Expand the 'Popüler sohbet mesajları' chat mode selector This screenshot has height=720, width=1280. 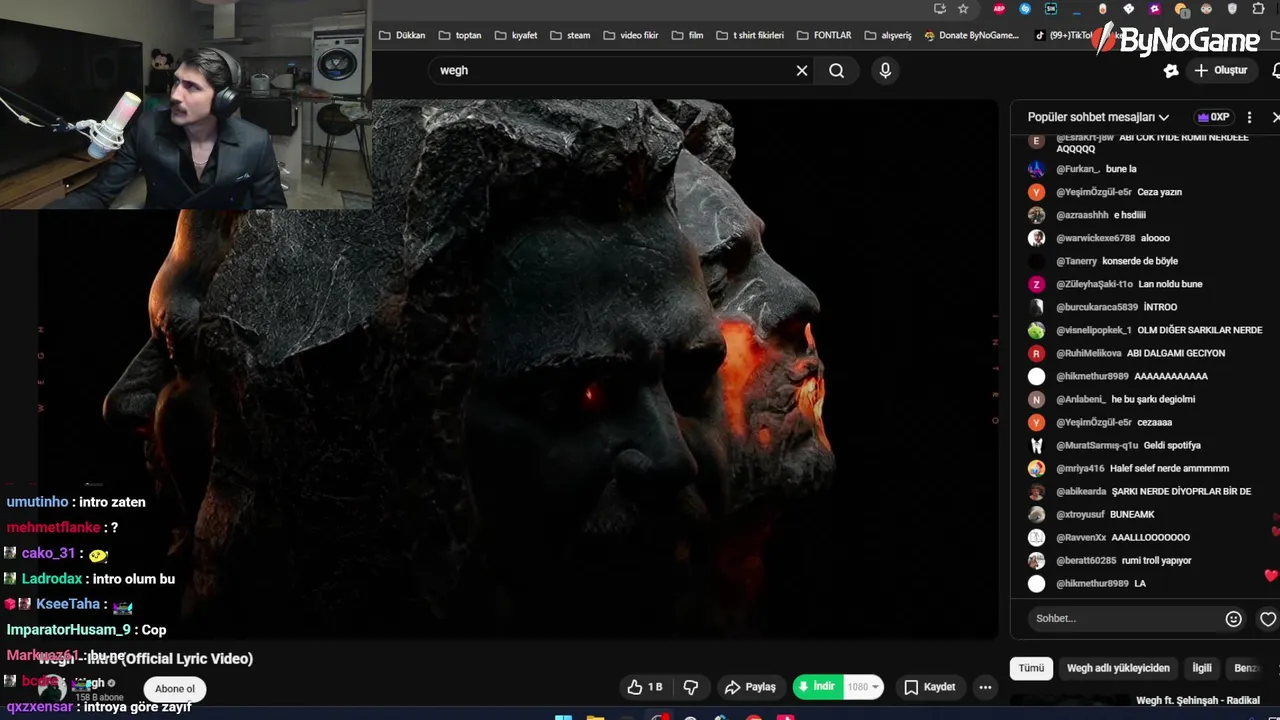[1098, 117]
